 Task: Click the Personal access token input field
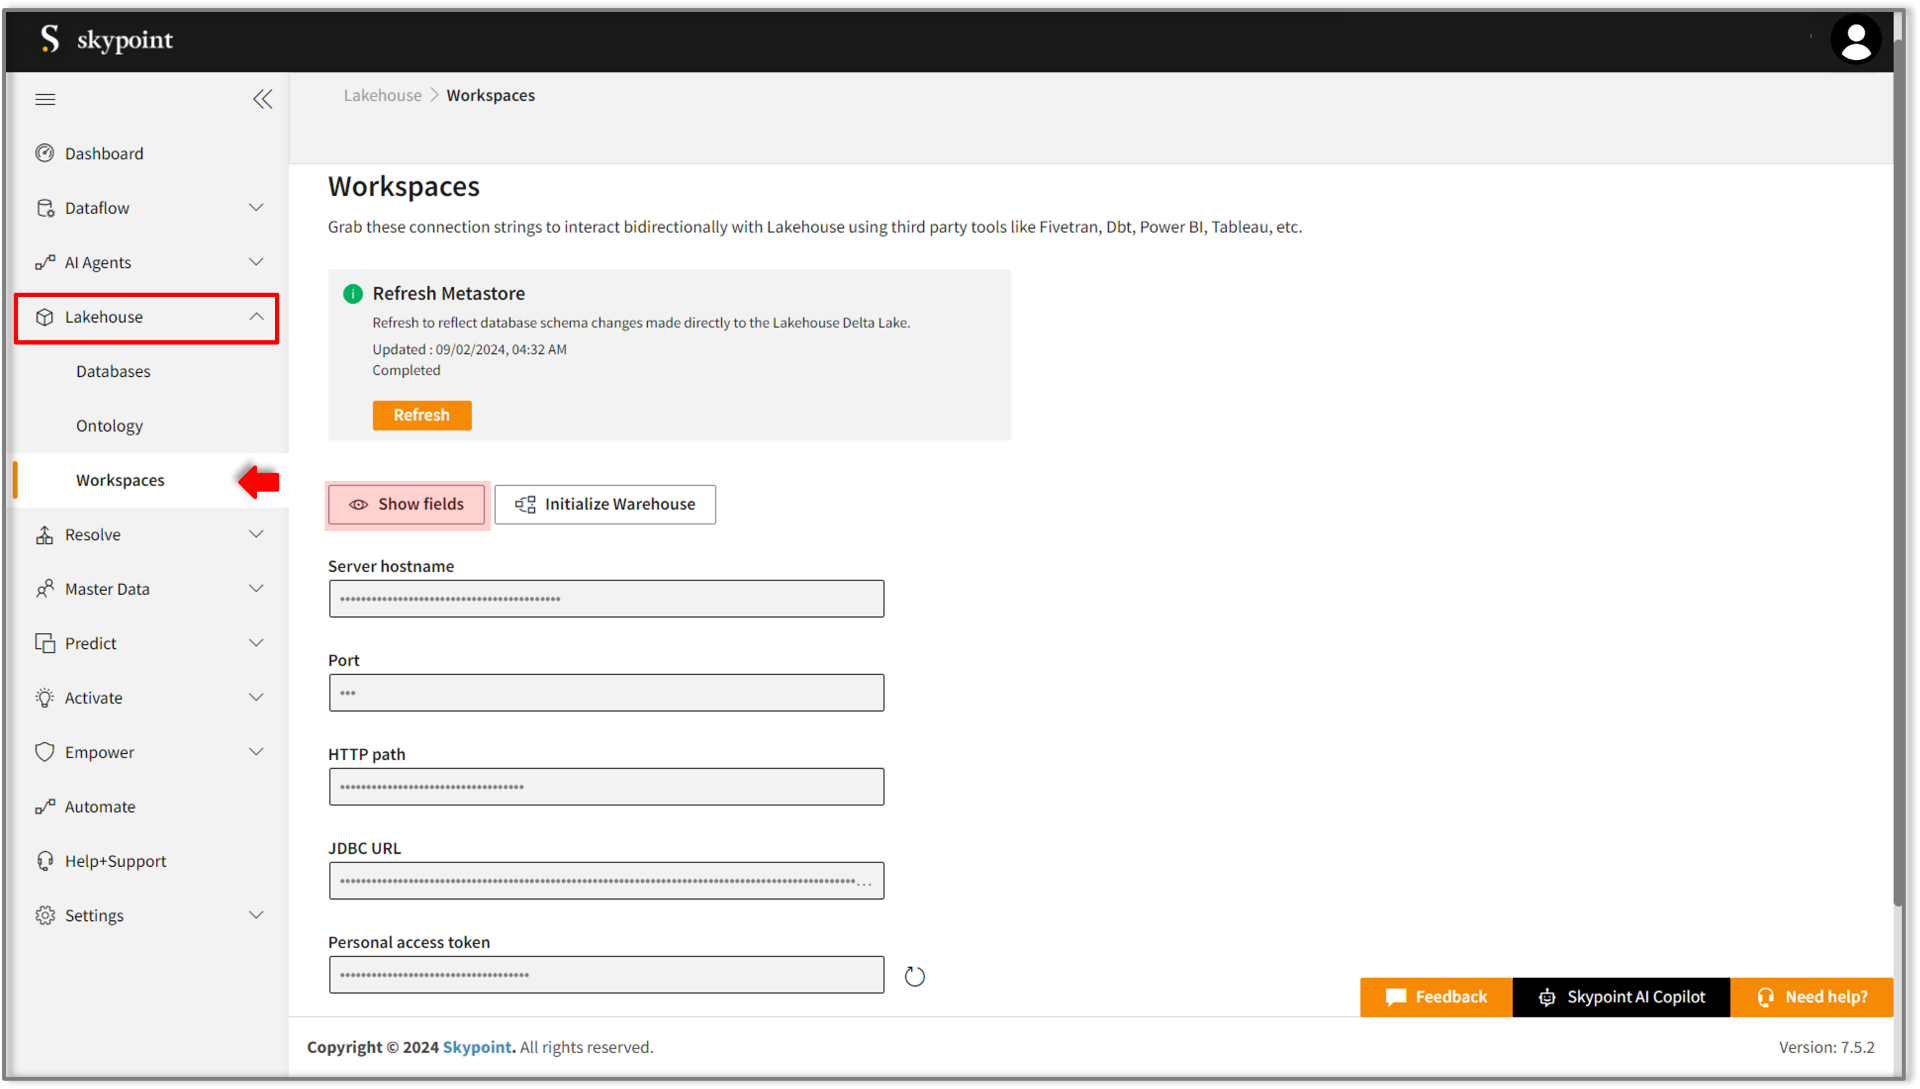tap(605, 974)
